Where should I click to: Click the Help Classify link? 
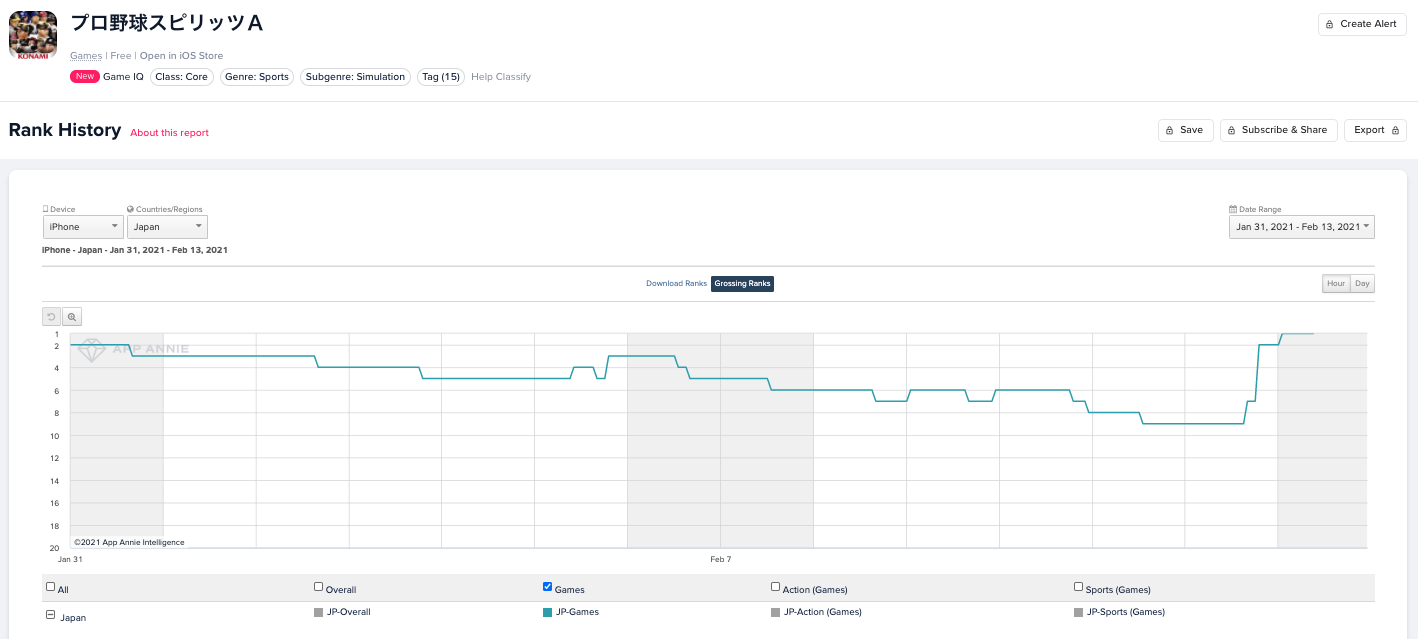(501, 77)
